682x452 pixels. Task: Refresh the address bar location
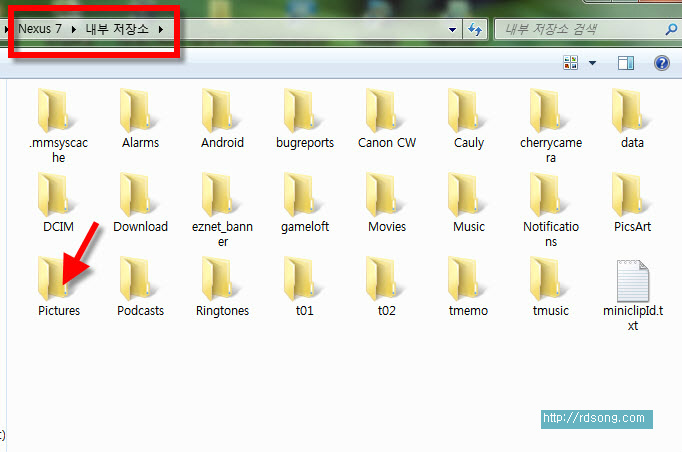point(475,30)
